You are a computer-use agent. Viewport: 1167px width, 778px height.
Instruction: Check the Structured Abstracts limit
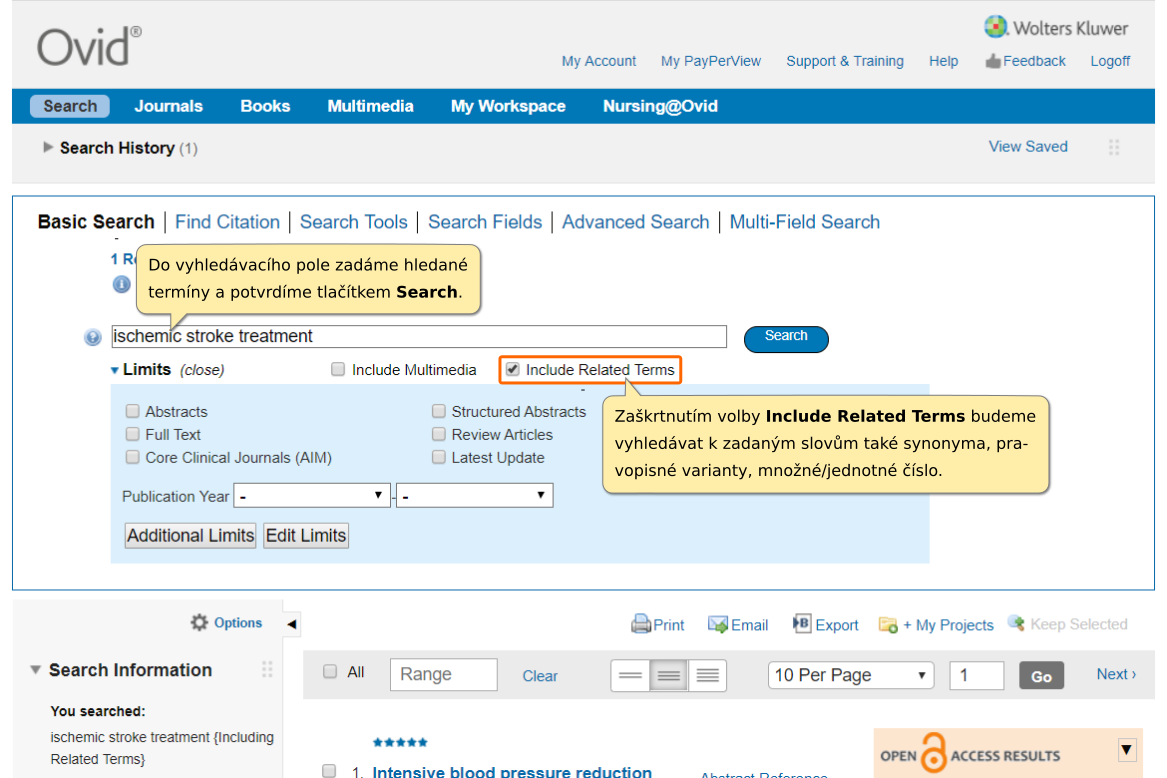[439, 411]
